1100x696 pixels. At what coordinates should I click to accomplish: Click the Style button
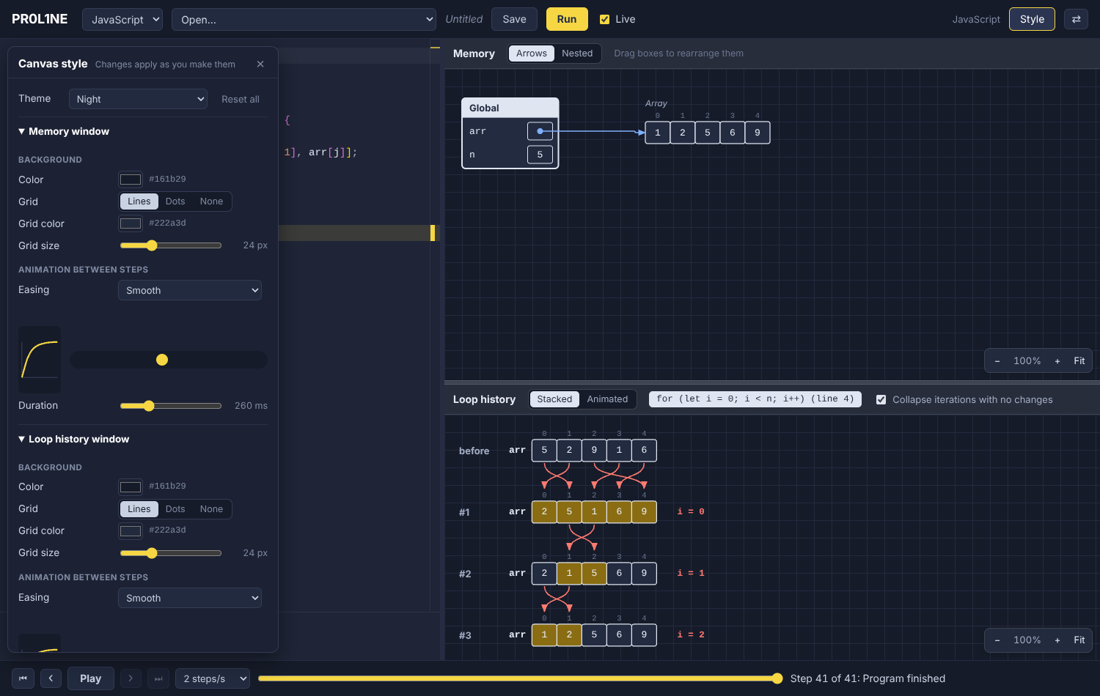[x=1031, y=19]
